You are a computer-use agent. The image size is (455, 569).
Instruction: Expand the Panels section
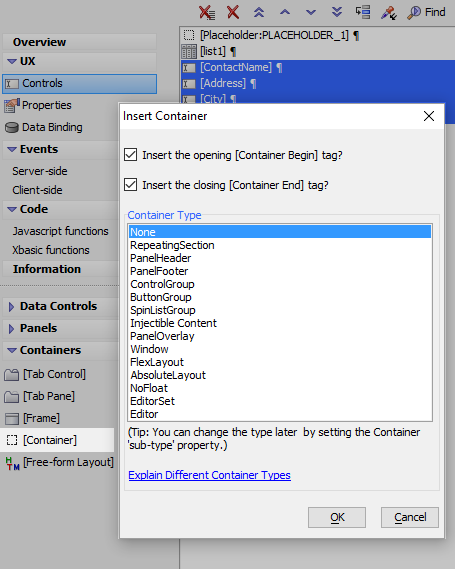coord(11,328)
